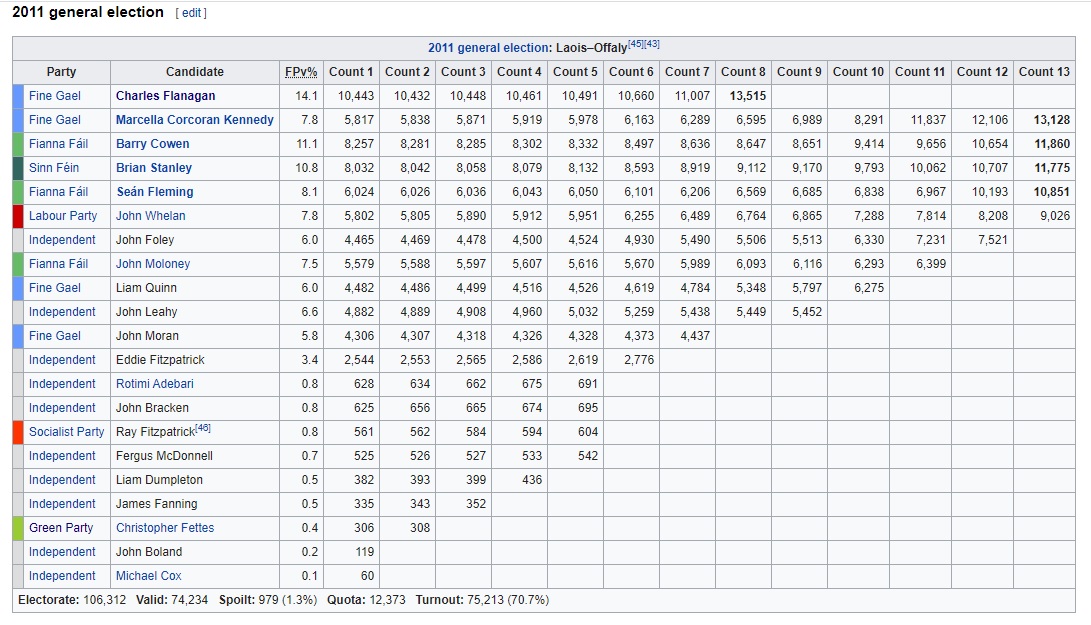Open Fine Gael link in Liam Quinn's row

click(55, 288)
